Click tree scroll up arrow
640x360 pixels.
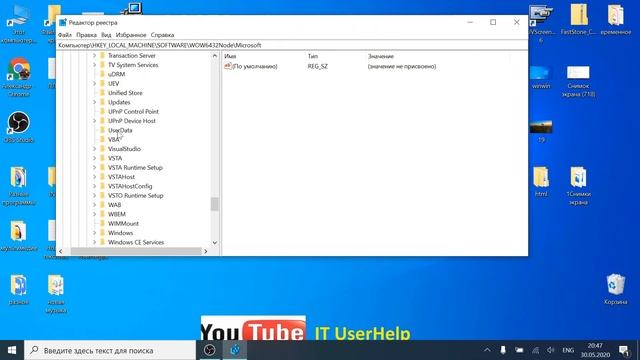click(215, 56)
